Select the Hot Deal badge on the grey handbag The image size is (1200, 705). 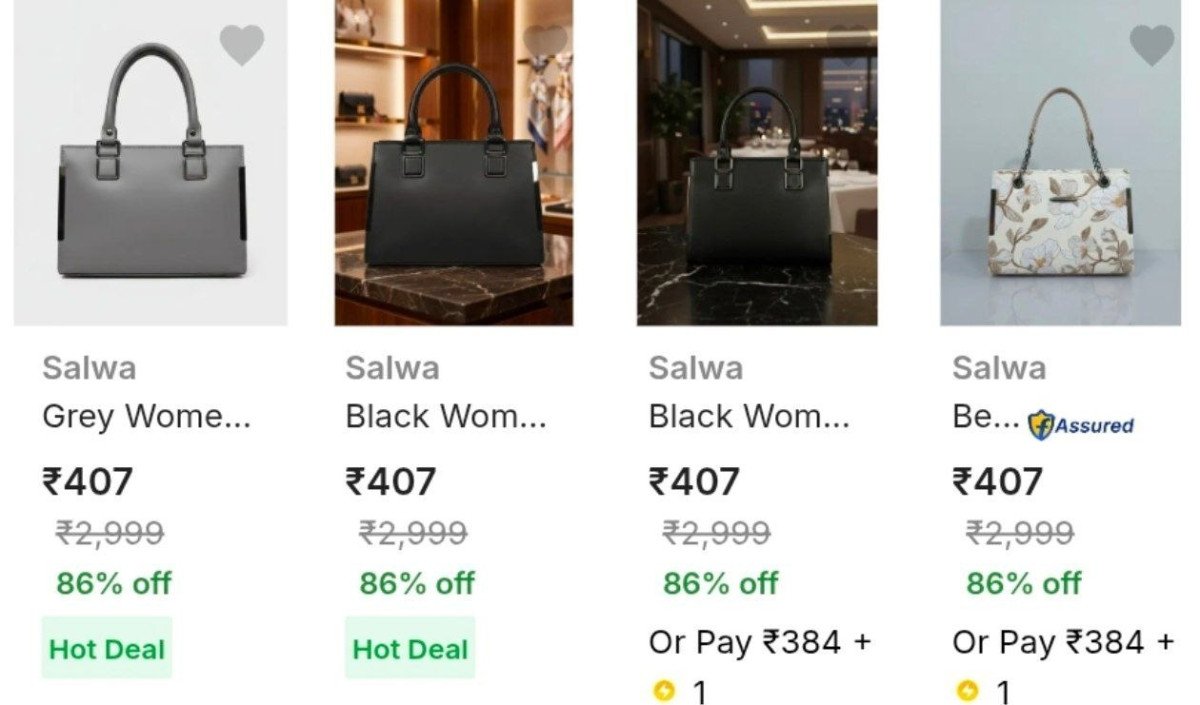click(105, 648)
